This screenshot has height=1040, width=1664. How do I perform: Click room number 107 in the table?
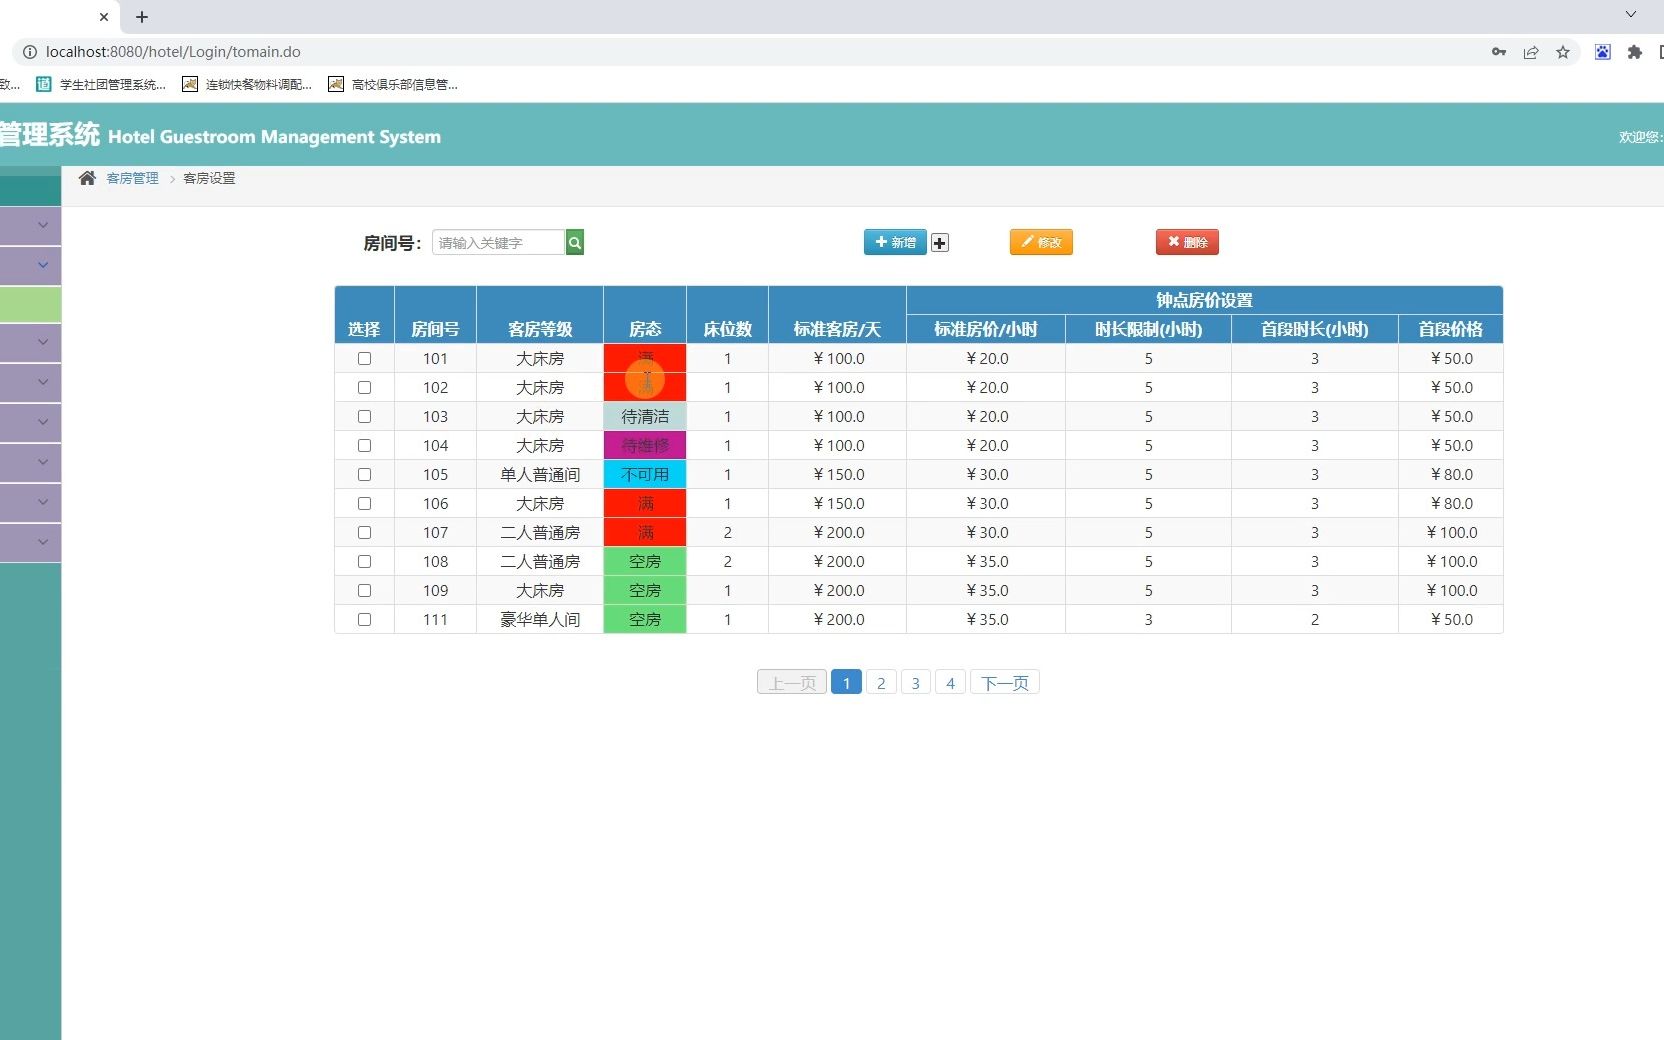pyautogui.click(x=435, y=532)
